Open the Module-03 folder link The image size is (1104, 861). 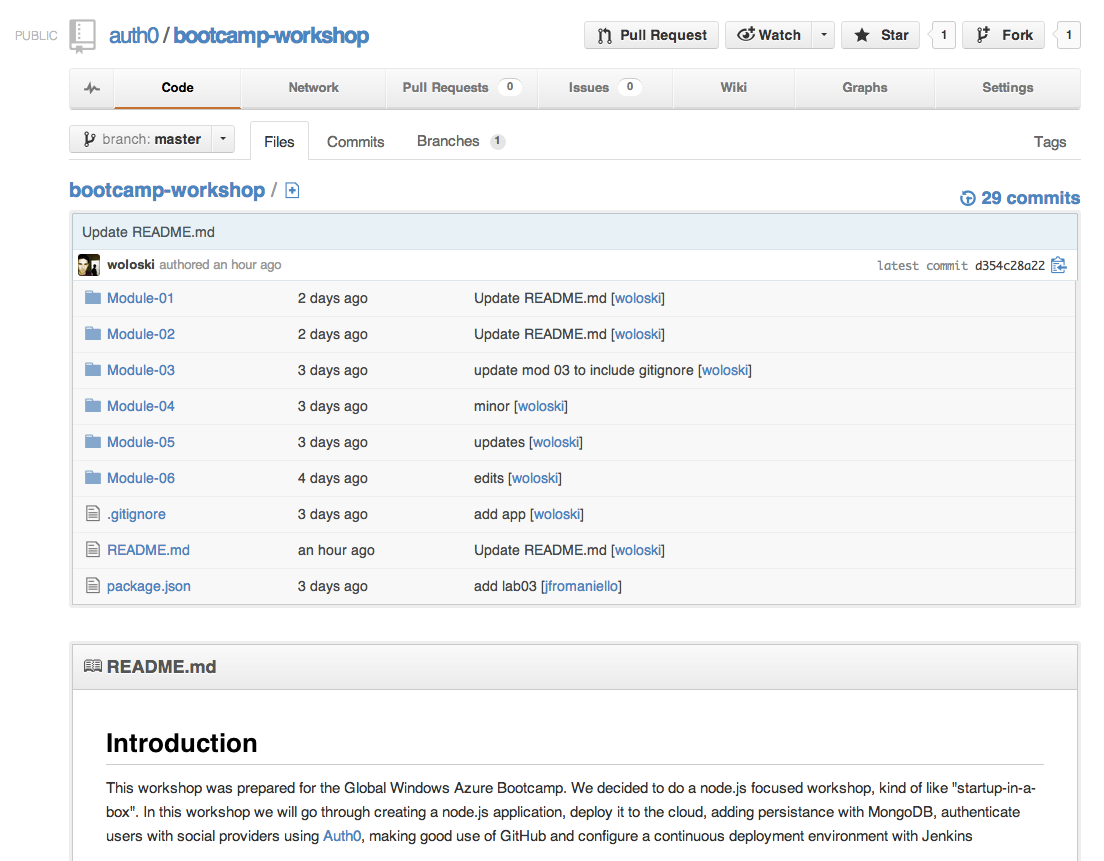point(141,370)
